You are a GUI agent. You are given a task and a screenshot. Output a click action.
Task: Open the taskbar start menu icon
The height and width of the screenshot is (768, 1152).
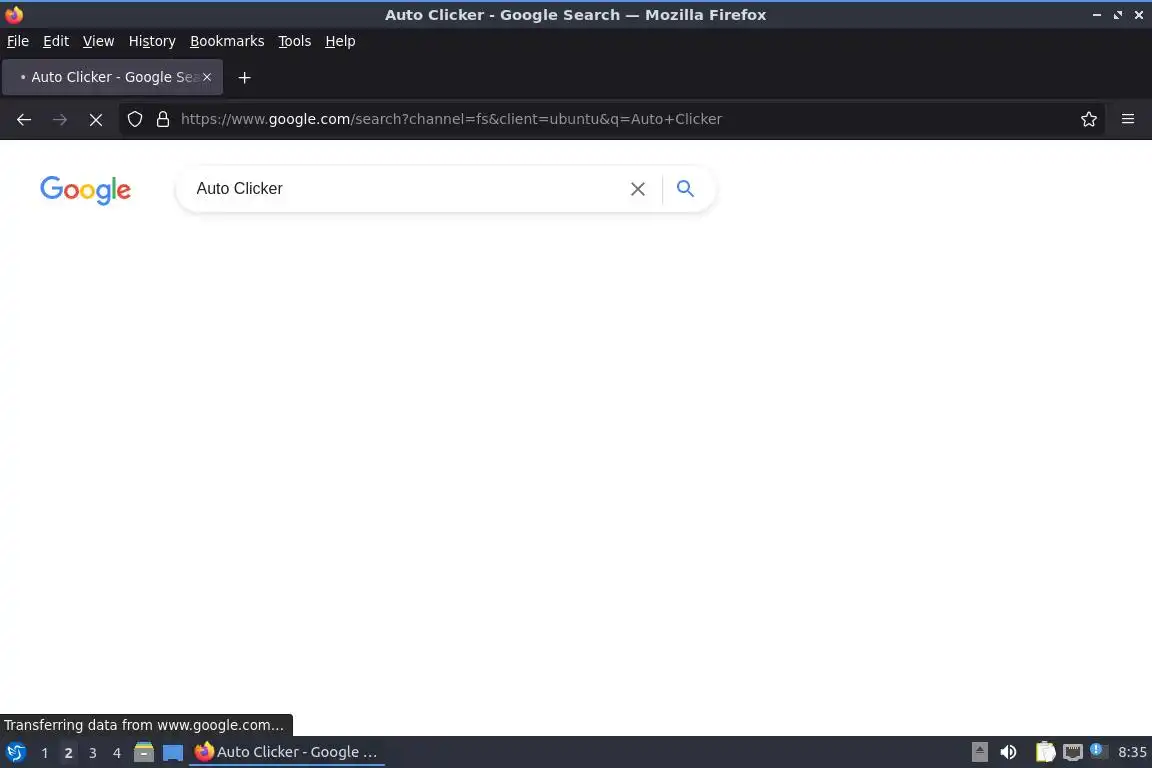(15, 752)
